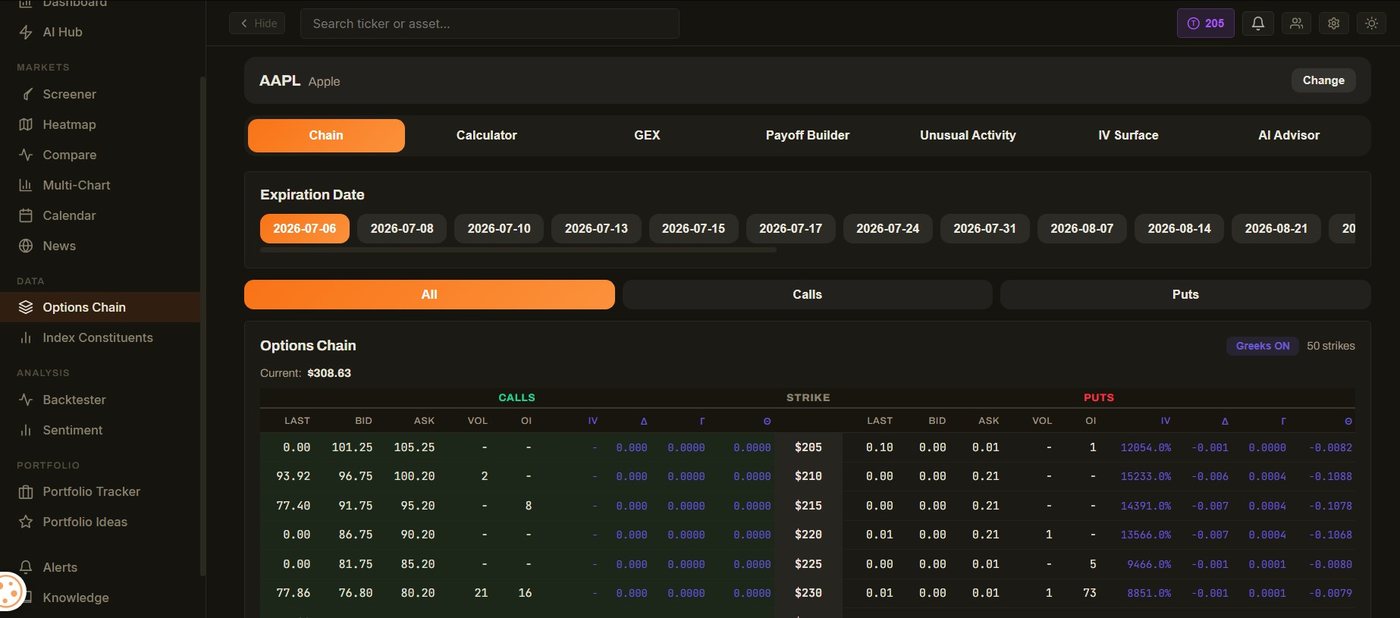The width and height of the screenshot is (1400, 618).
Task: Switch to the GEX tab
Action: [x=647, y=135]
